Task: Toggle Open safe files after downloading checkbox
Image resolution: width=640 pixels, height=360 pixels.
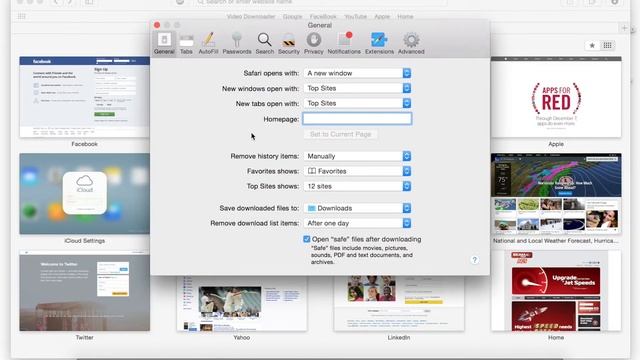Action: pos(307,239)
